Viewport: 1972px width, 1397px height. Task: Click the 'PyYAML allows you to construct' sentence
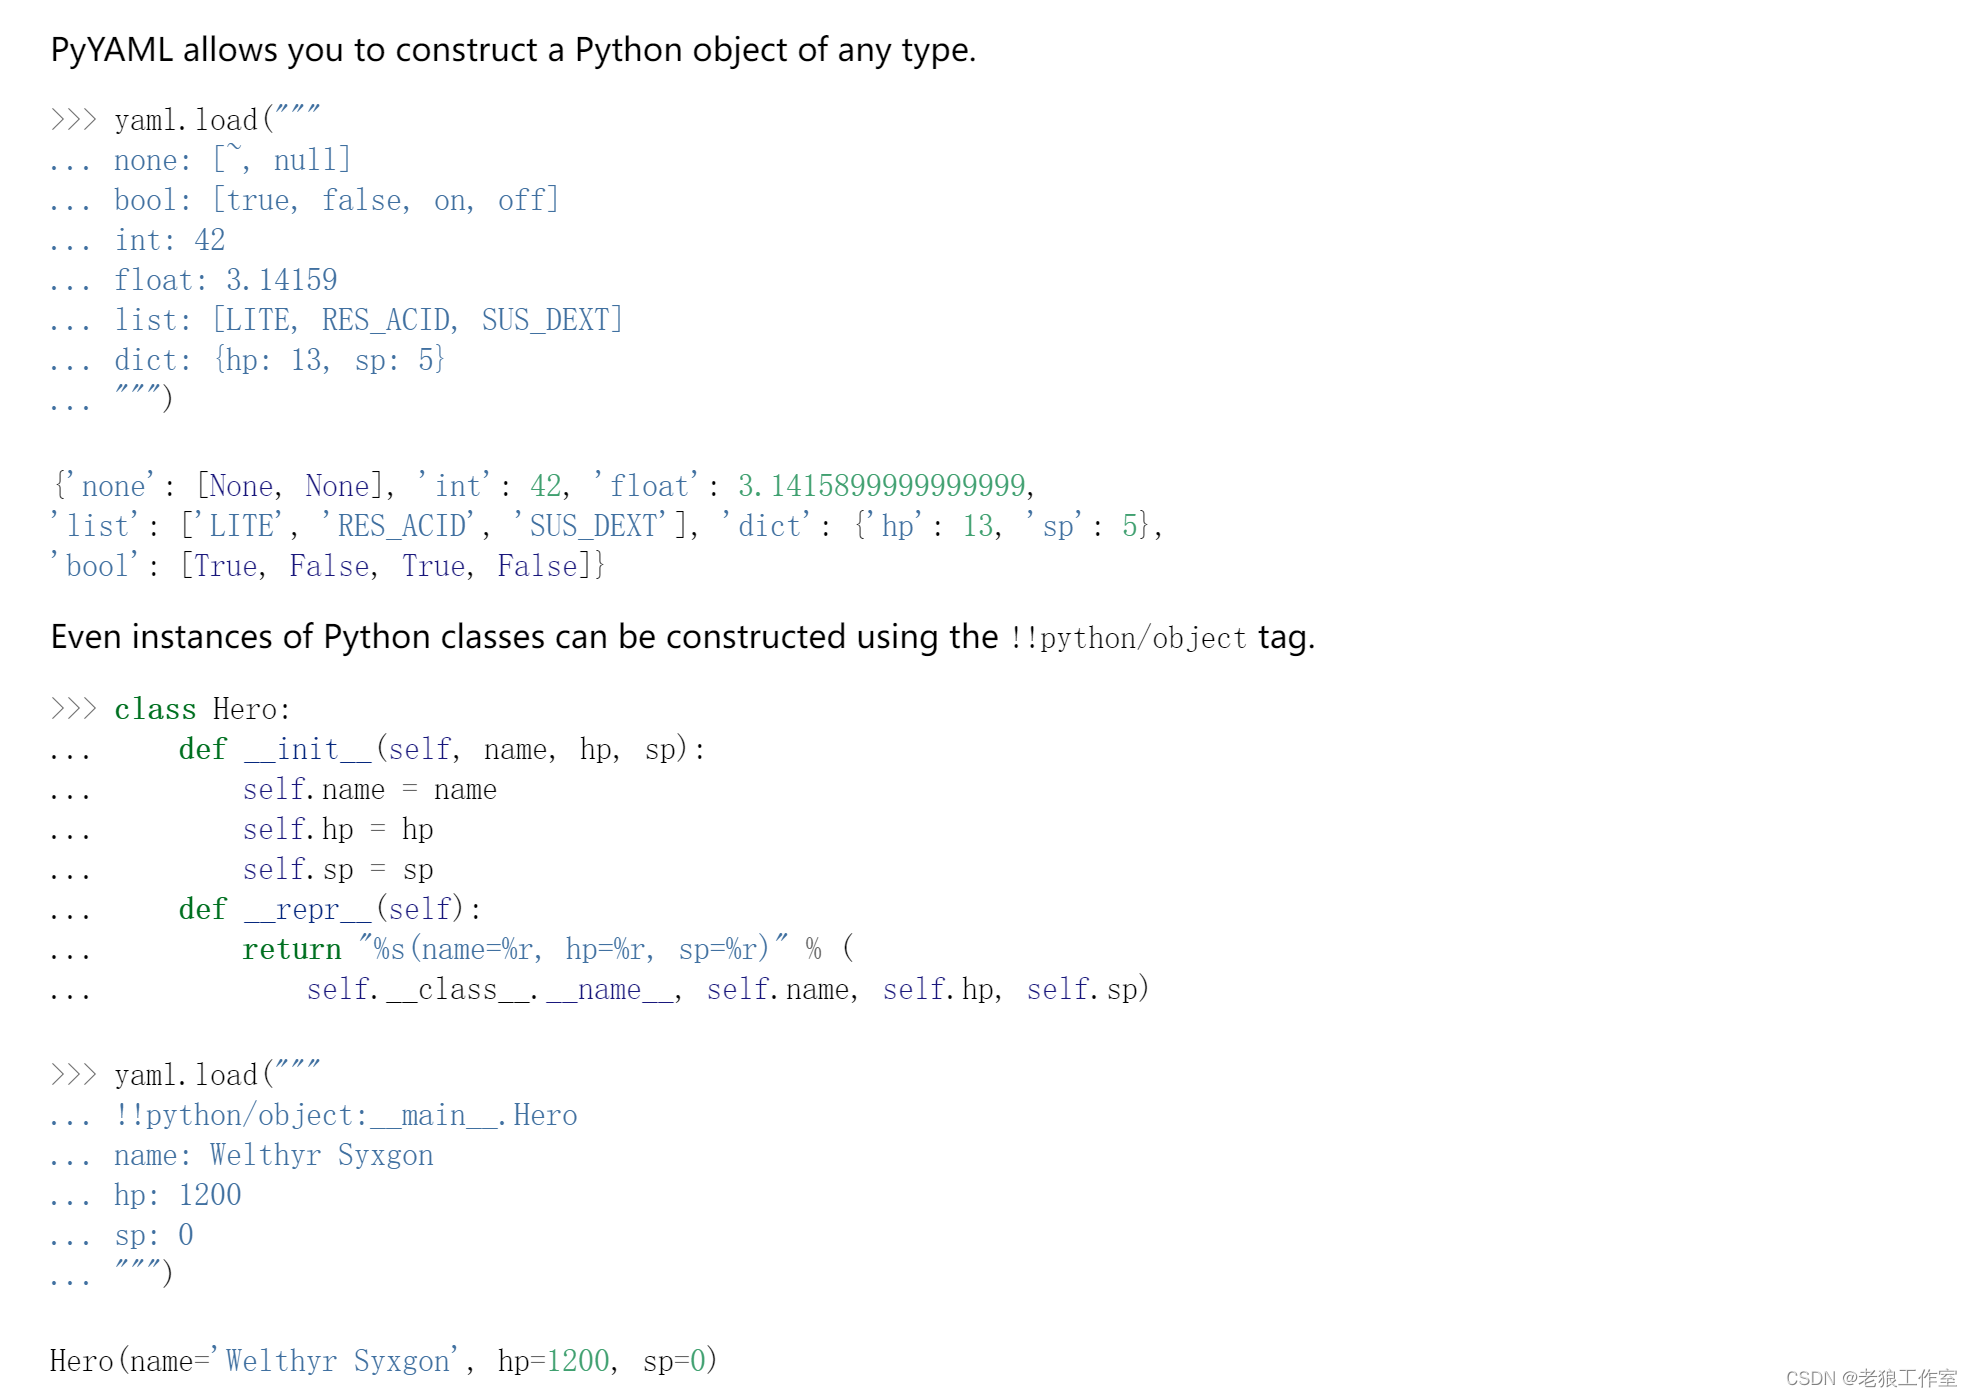(512, 50)
